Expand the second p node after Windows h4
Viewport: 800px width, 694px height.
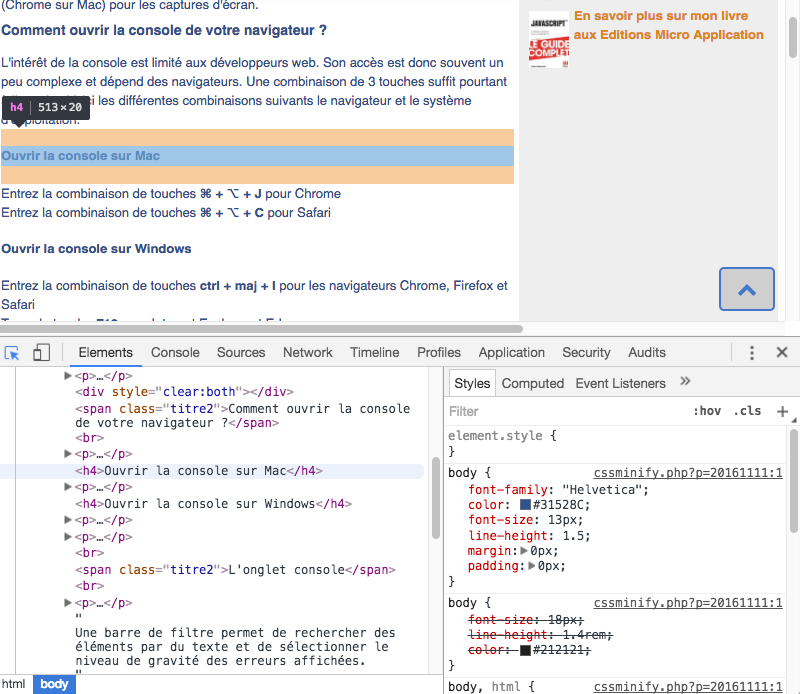67,537
